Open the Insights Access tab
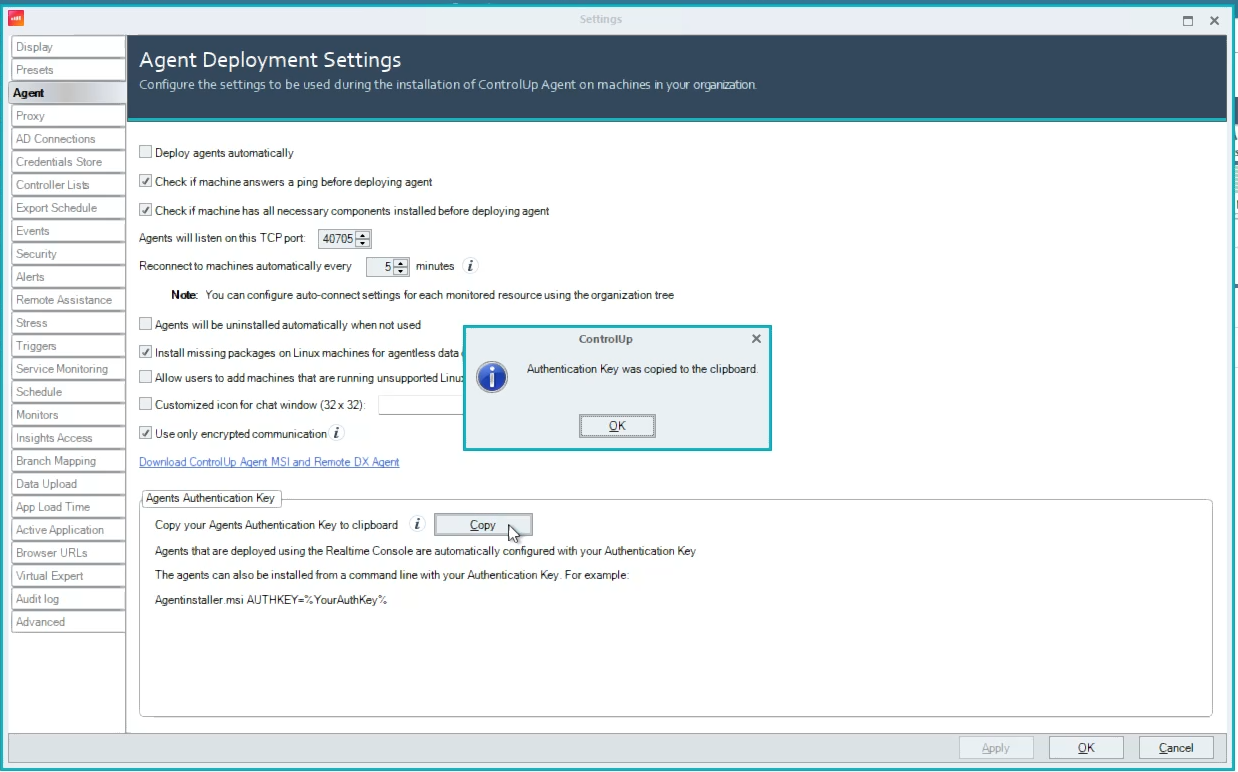 [x=67, y=438]
